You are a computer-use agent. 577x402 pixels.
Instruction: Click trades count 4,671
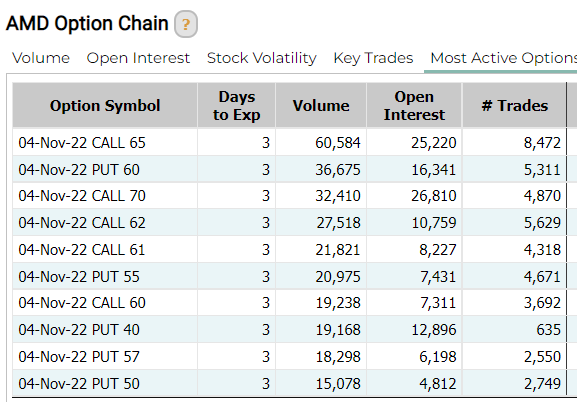click(542, 277)
